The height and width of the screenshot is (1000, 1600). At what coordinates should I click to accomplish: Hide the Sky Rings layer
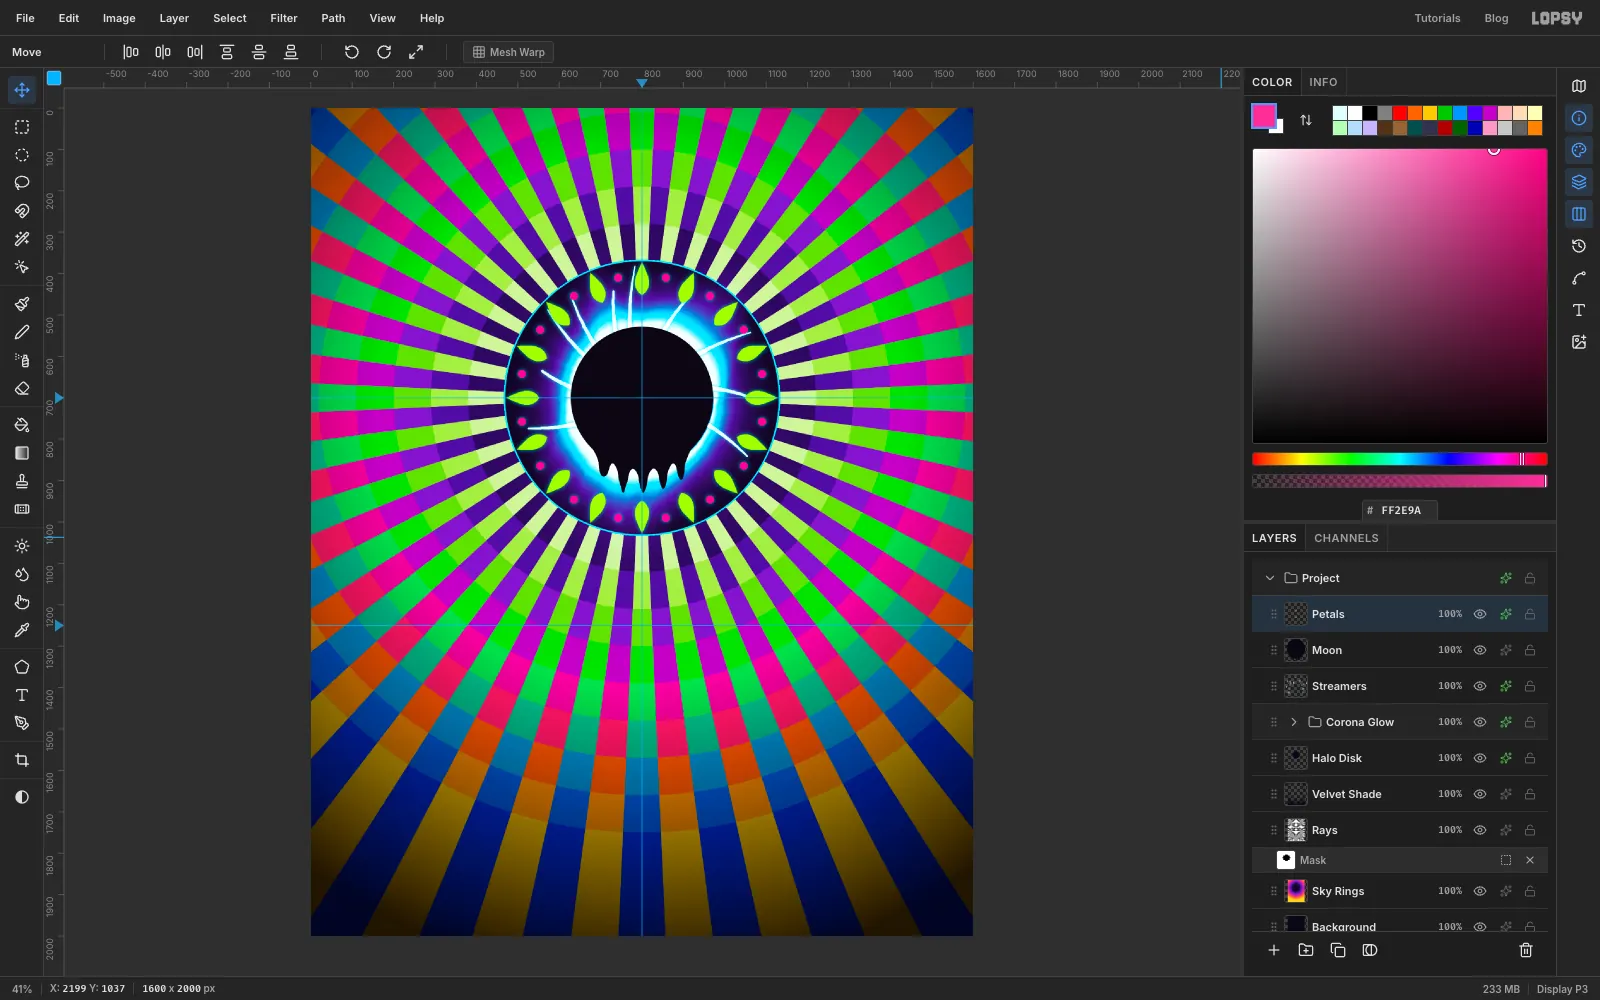[1480, 891]
